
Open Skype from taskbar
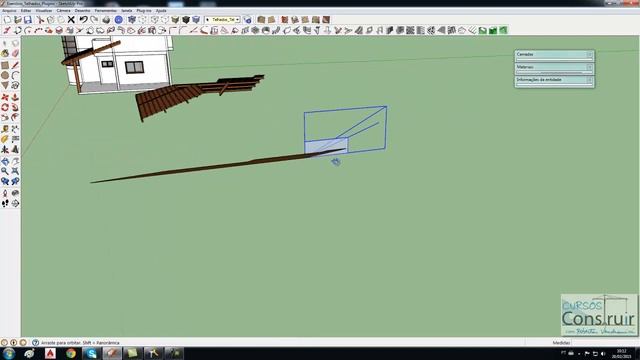point(91,353)
